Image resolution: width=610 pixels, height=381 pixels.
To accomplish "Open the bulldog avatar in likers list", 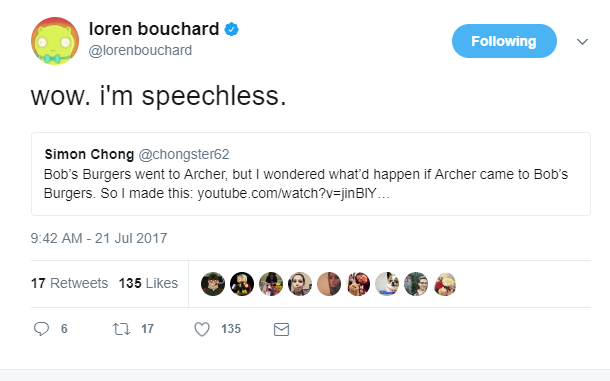I will pyautogui.click(x=387, y=284).
